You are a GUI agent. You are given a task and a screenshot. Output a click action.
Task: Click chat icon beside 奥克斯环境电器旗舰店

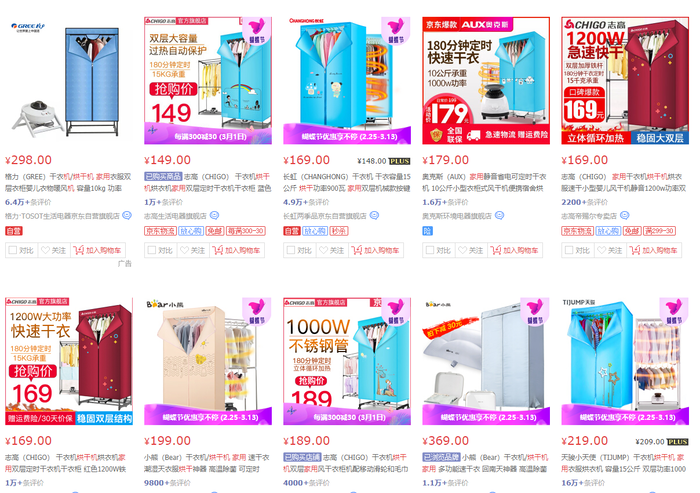click(499, 216)
